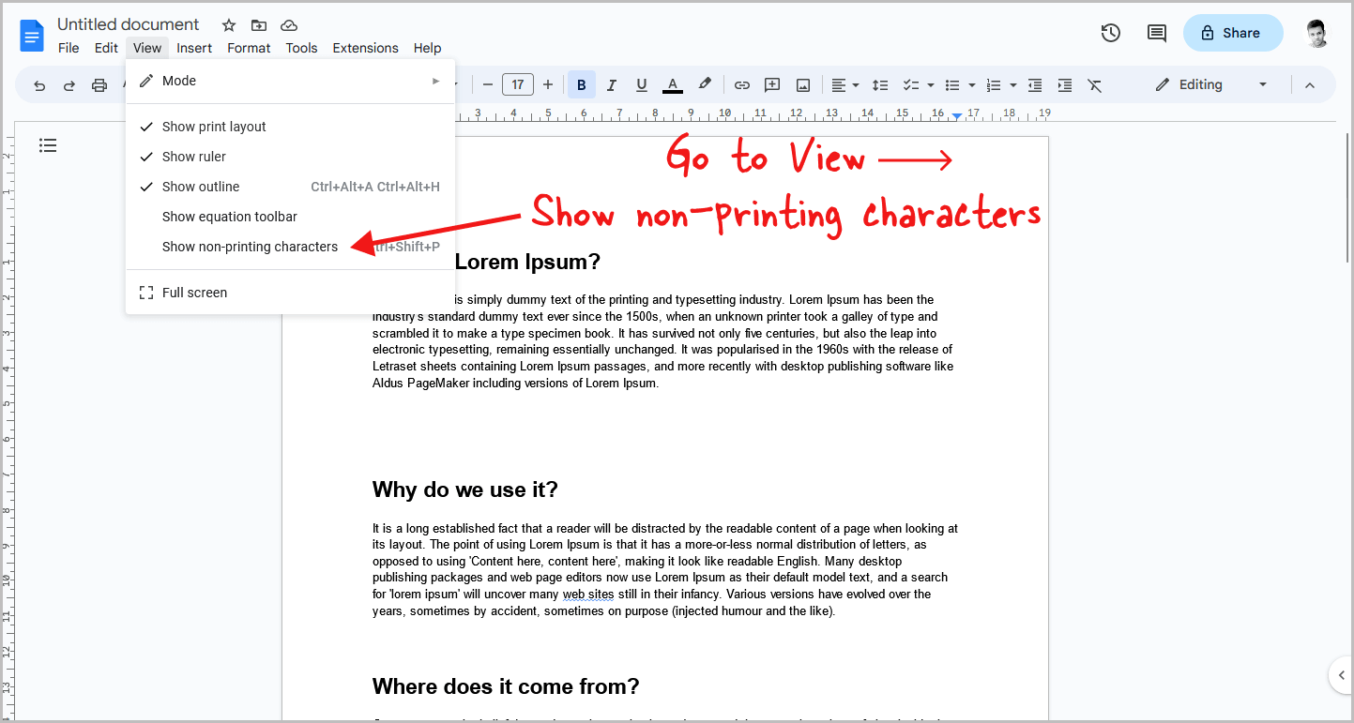Open the comments history icon
The width and height of the screenshot is (1354, 723).
point(1157,33)
